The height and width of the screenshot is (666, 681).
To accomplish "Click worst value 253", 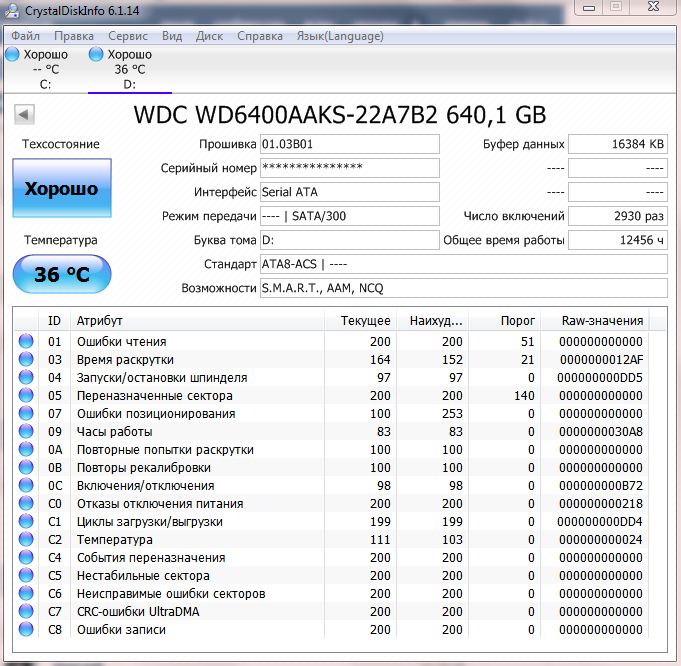I will 452,414.
